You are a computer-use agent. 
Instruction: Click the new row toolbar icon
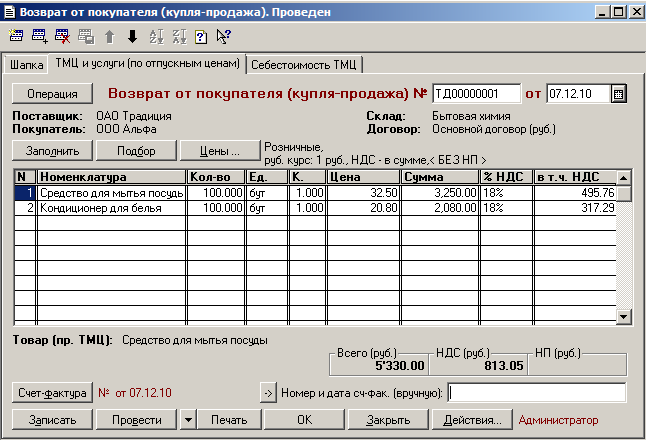(16, 37)
